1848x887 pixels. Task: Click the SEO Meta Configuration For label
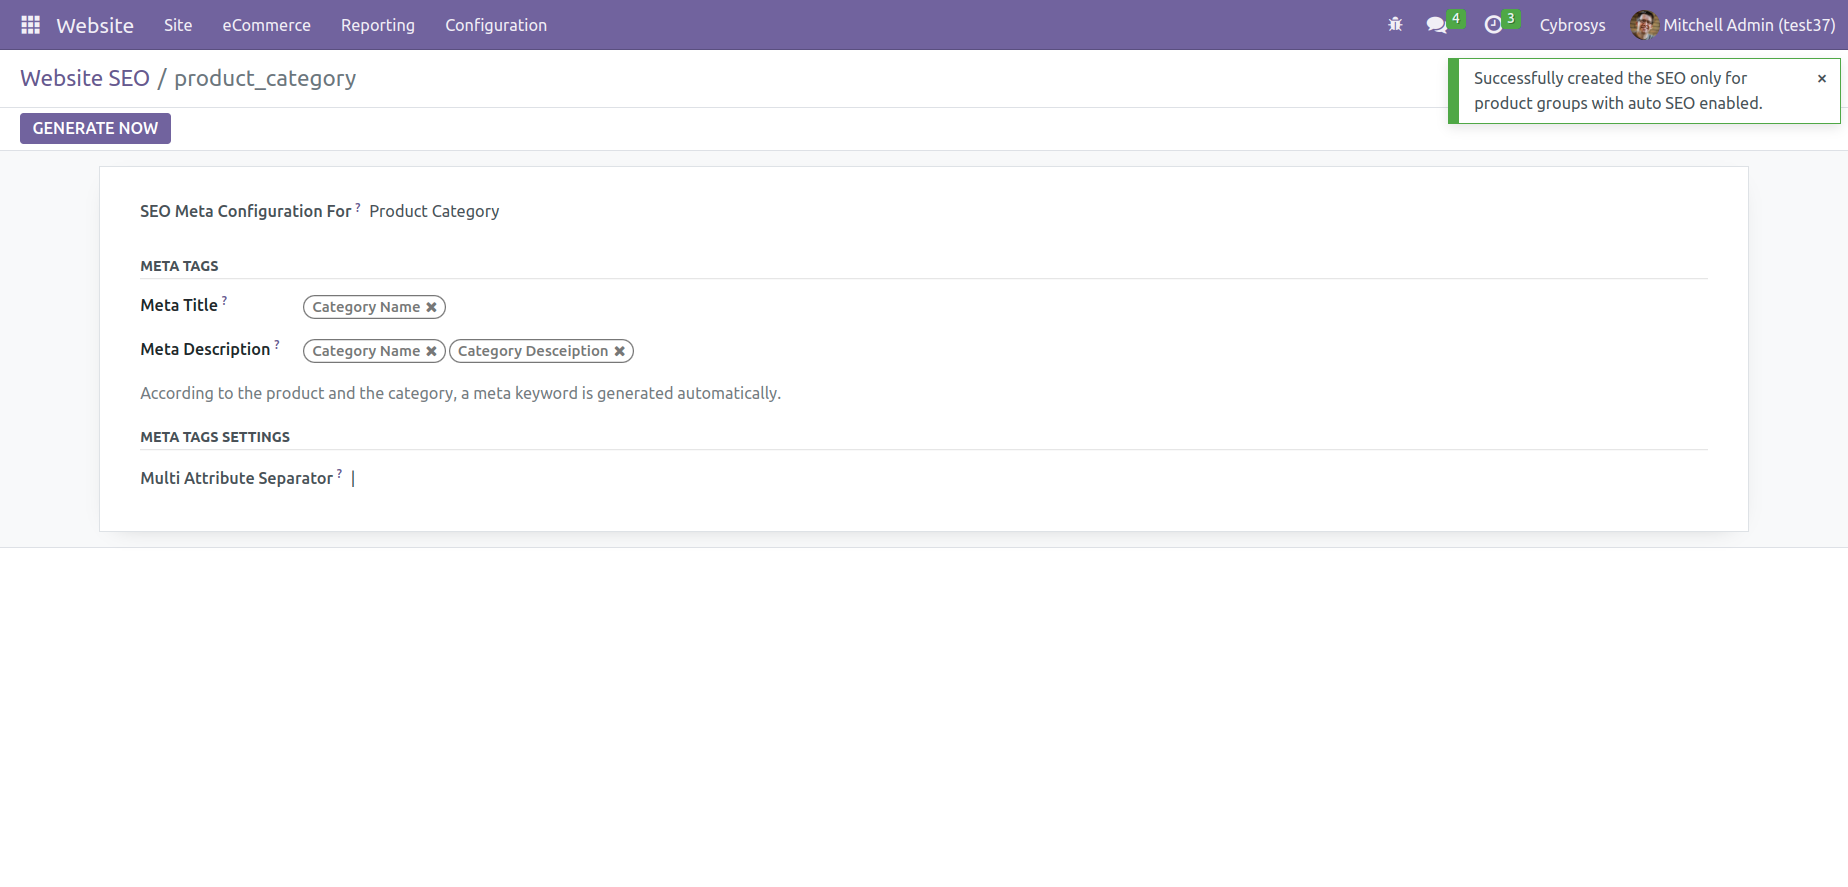coord(246,211)
